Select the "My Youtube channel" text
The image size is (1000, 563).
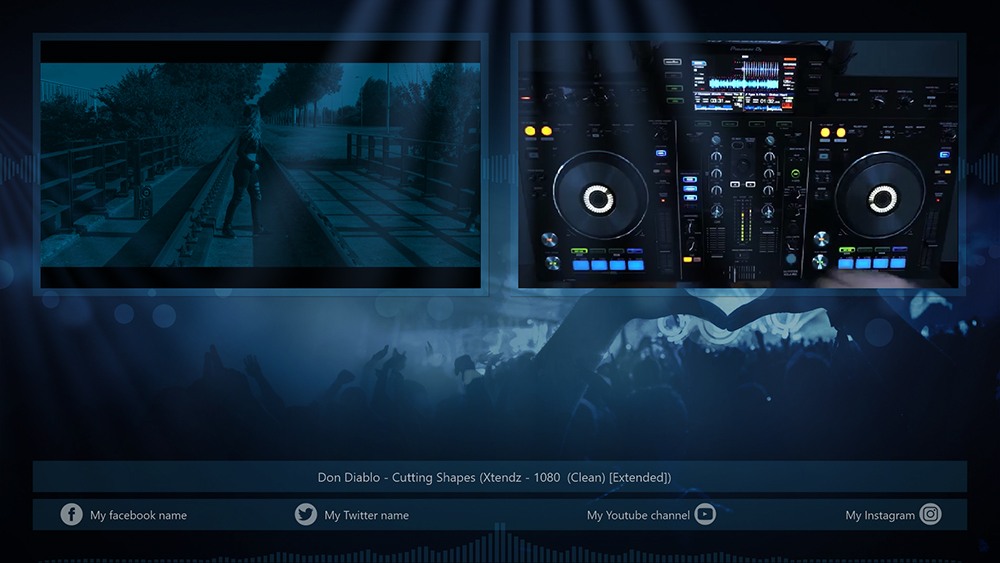tap(638, 515)
